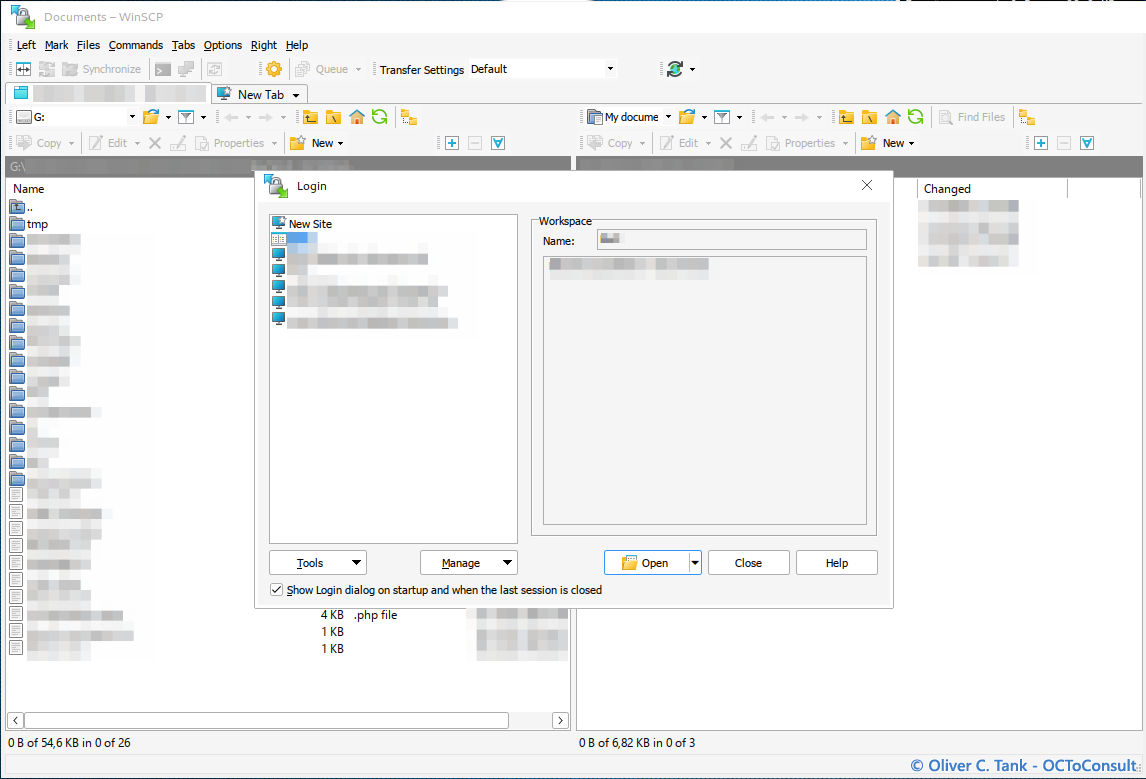Go to root directory in left panel

tap(333, 117)
